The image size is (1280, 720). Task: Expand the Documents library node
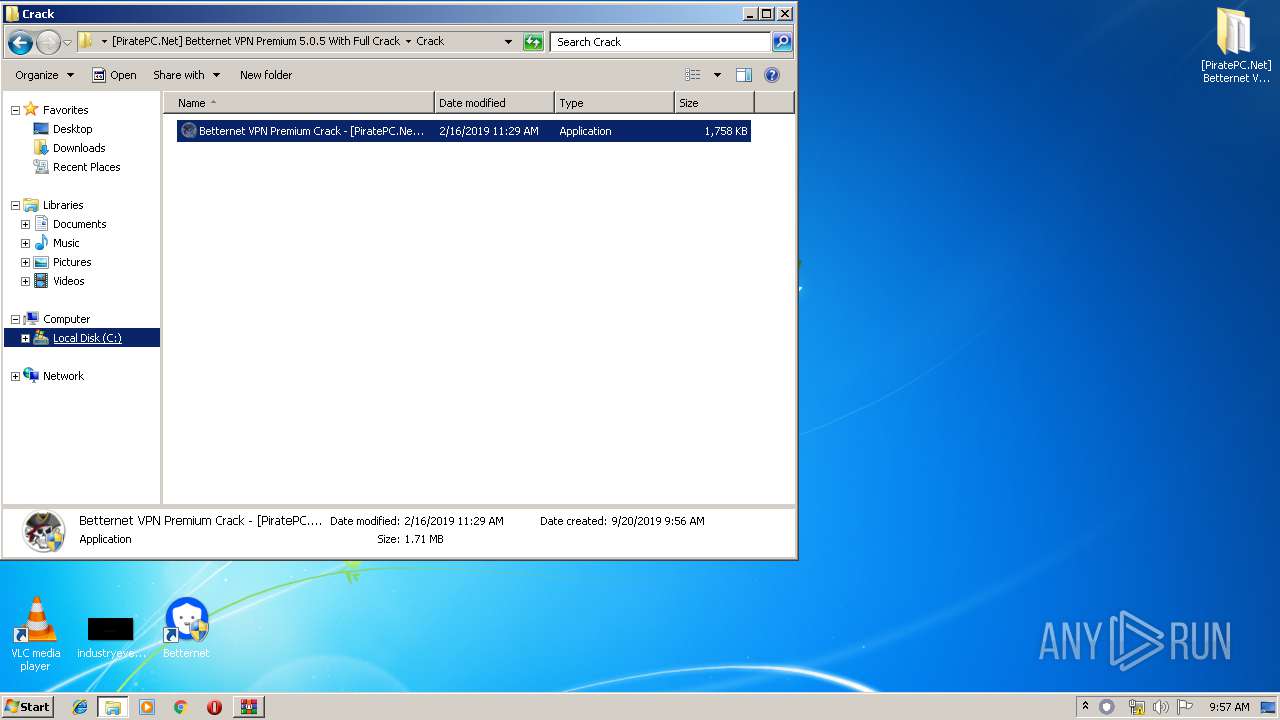(x=25, y=224)
